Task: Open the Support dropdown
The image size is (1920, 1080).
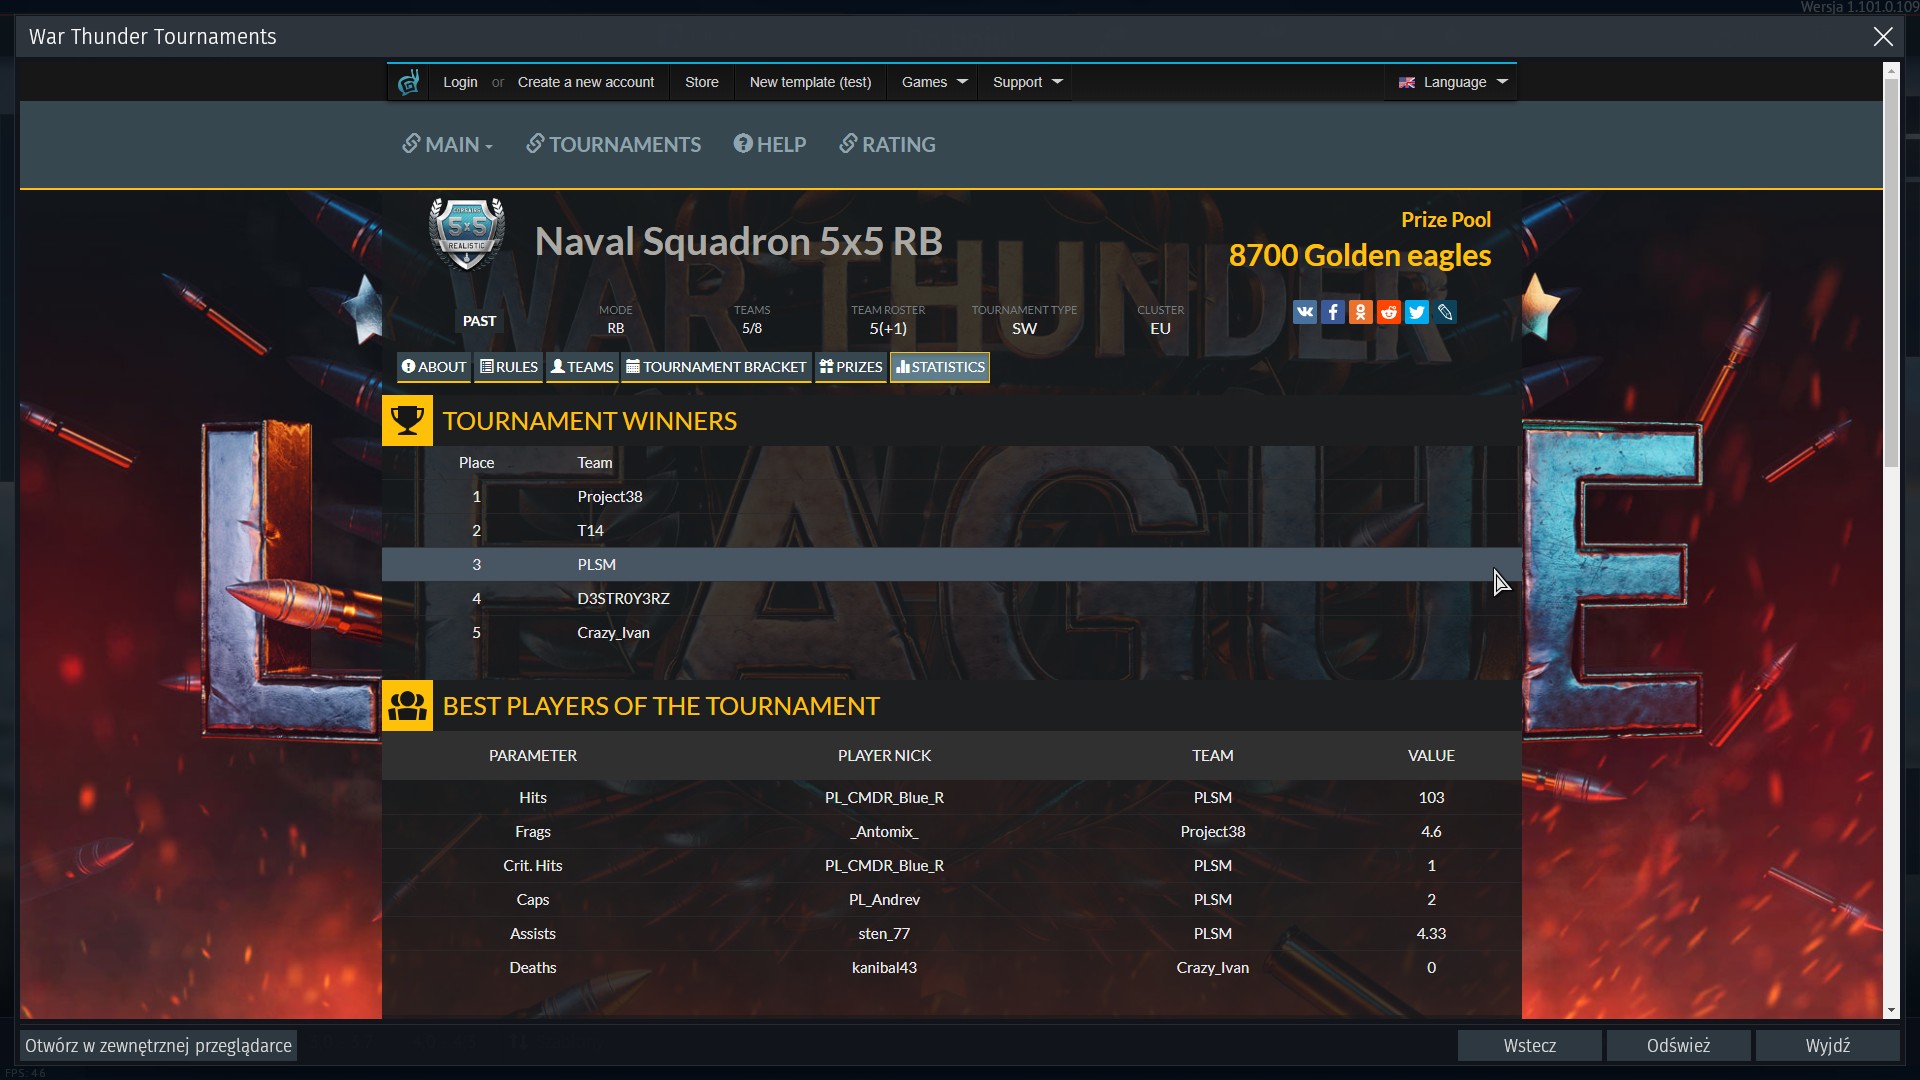Action: click(1027, 82)
